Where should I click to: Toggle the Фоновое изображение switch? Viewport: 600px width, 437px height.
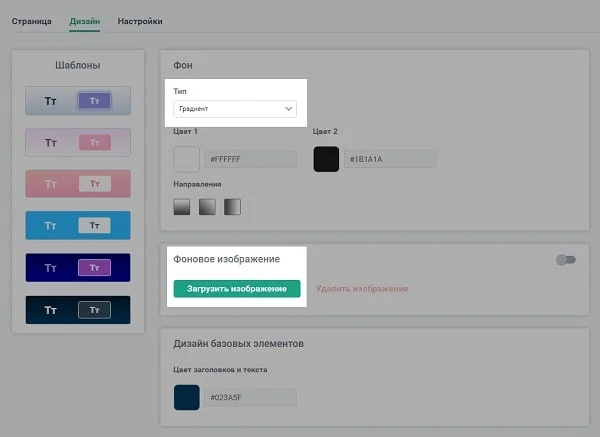pos(566,260)
